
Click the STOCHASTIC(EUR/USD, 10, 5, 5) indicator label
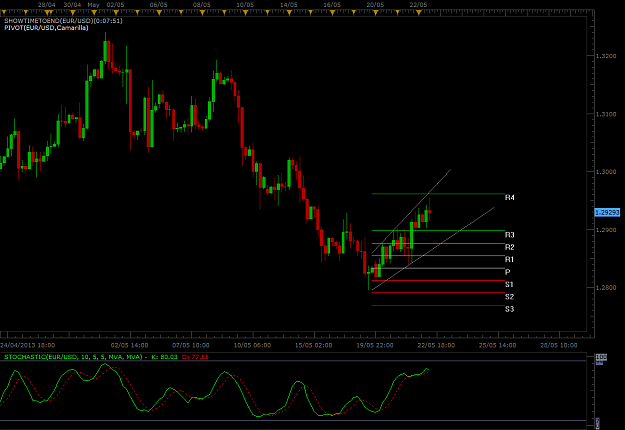pos(73,357)
